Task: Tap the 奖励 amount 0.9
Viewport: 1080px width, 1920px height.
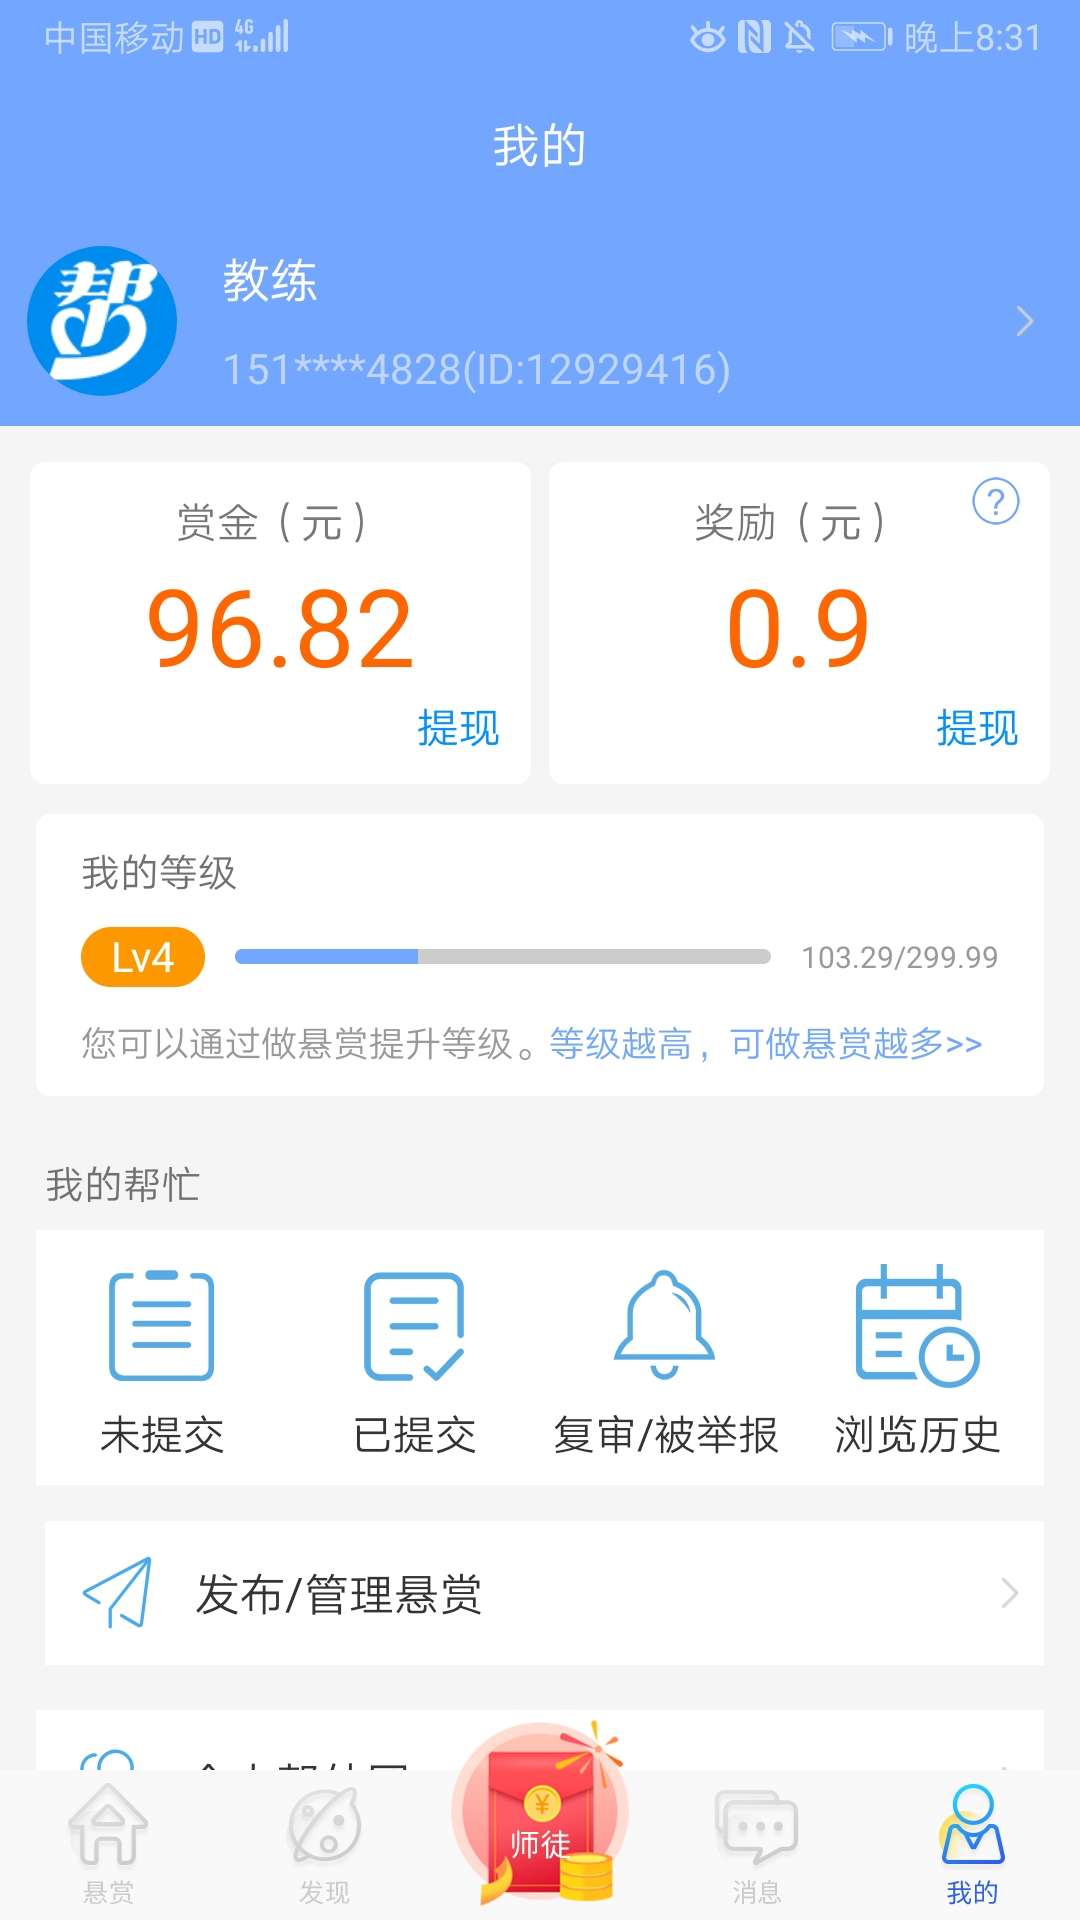Action: click(798, 629)
